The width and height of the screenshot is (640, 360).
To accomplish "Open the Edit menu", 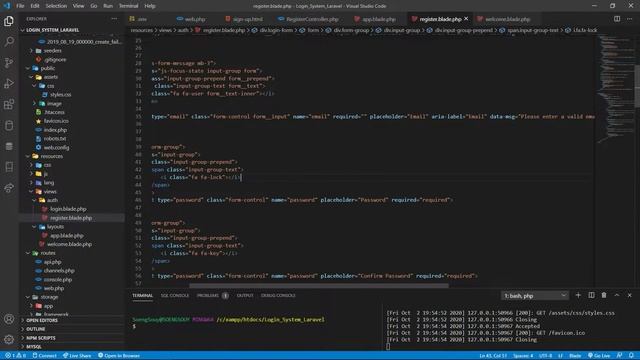I will pos(35,6).
